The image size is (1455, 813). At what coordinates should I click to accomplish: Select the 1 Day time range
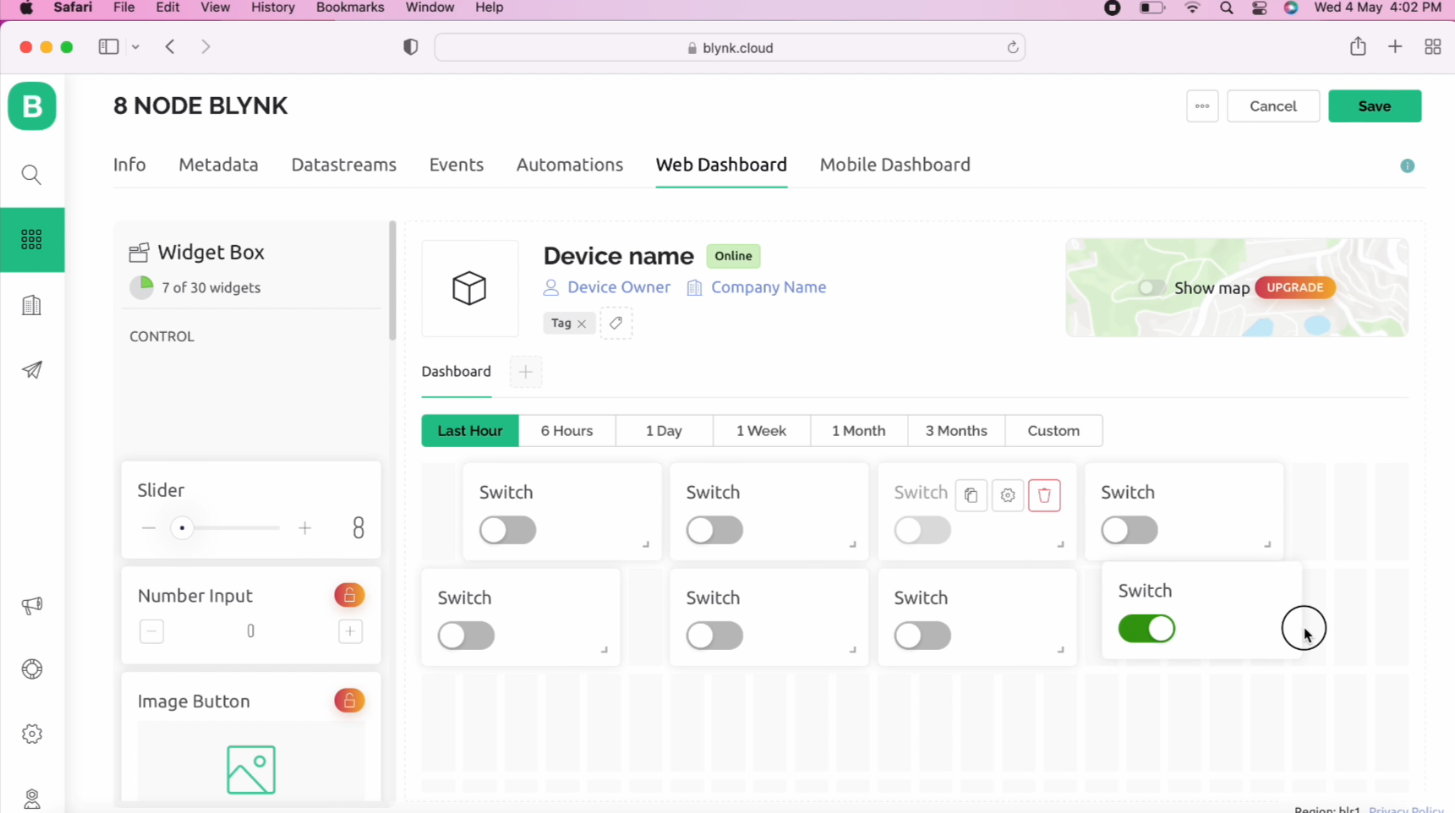664,431
